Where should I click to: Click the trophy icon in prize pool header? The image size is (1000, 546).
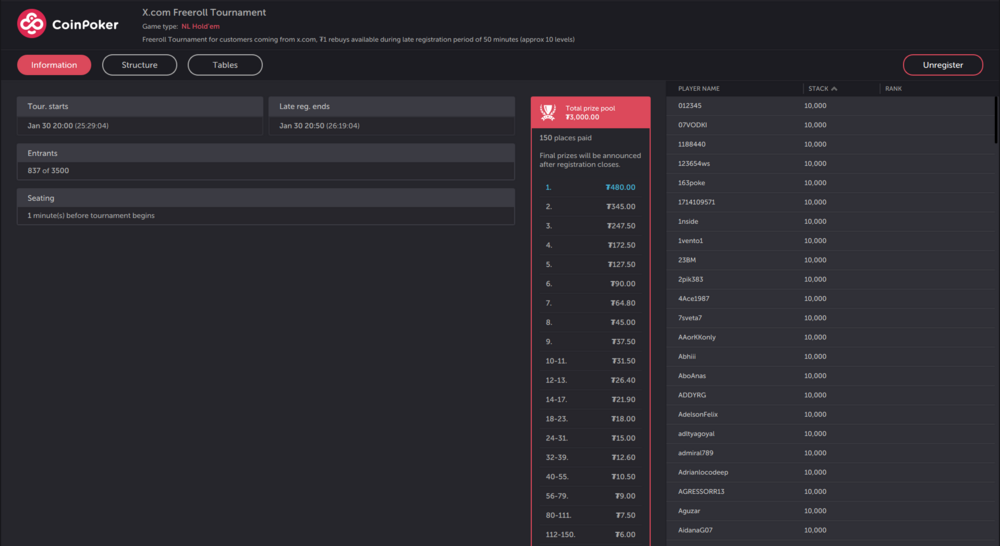coord(547,112)
